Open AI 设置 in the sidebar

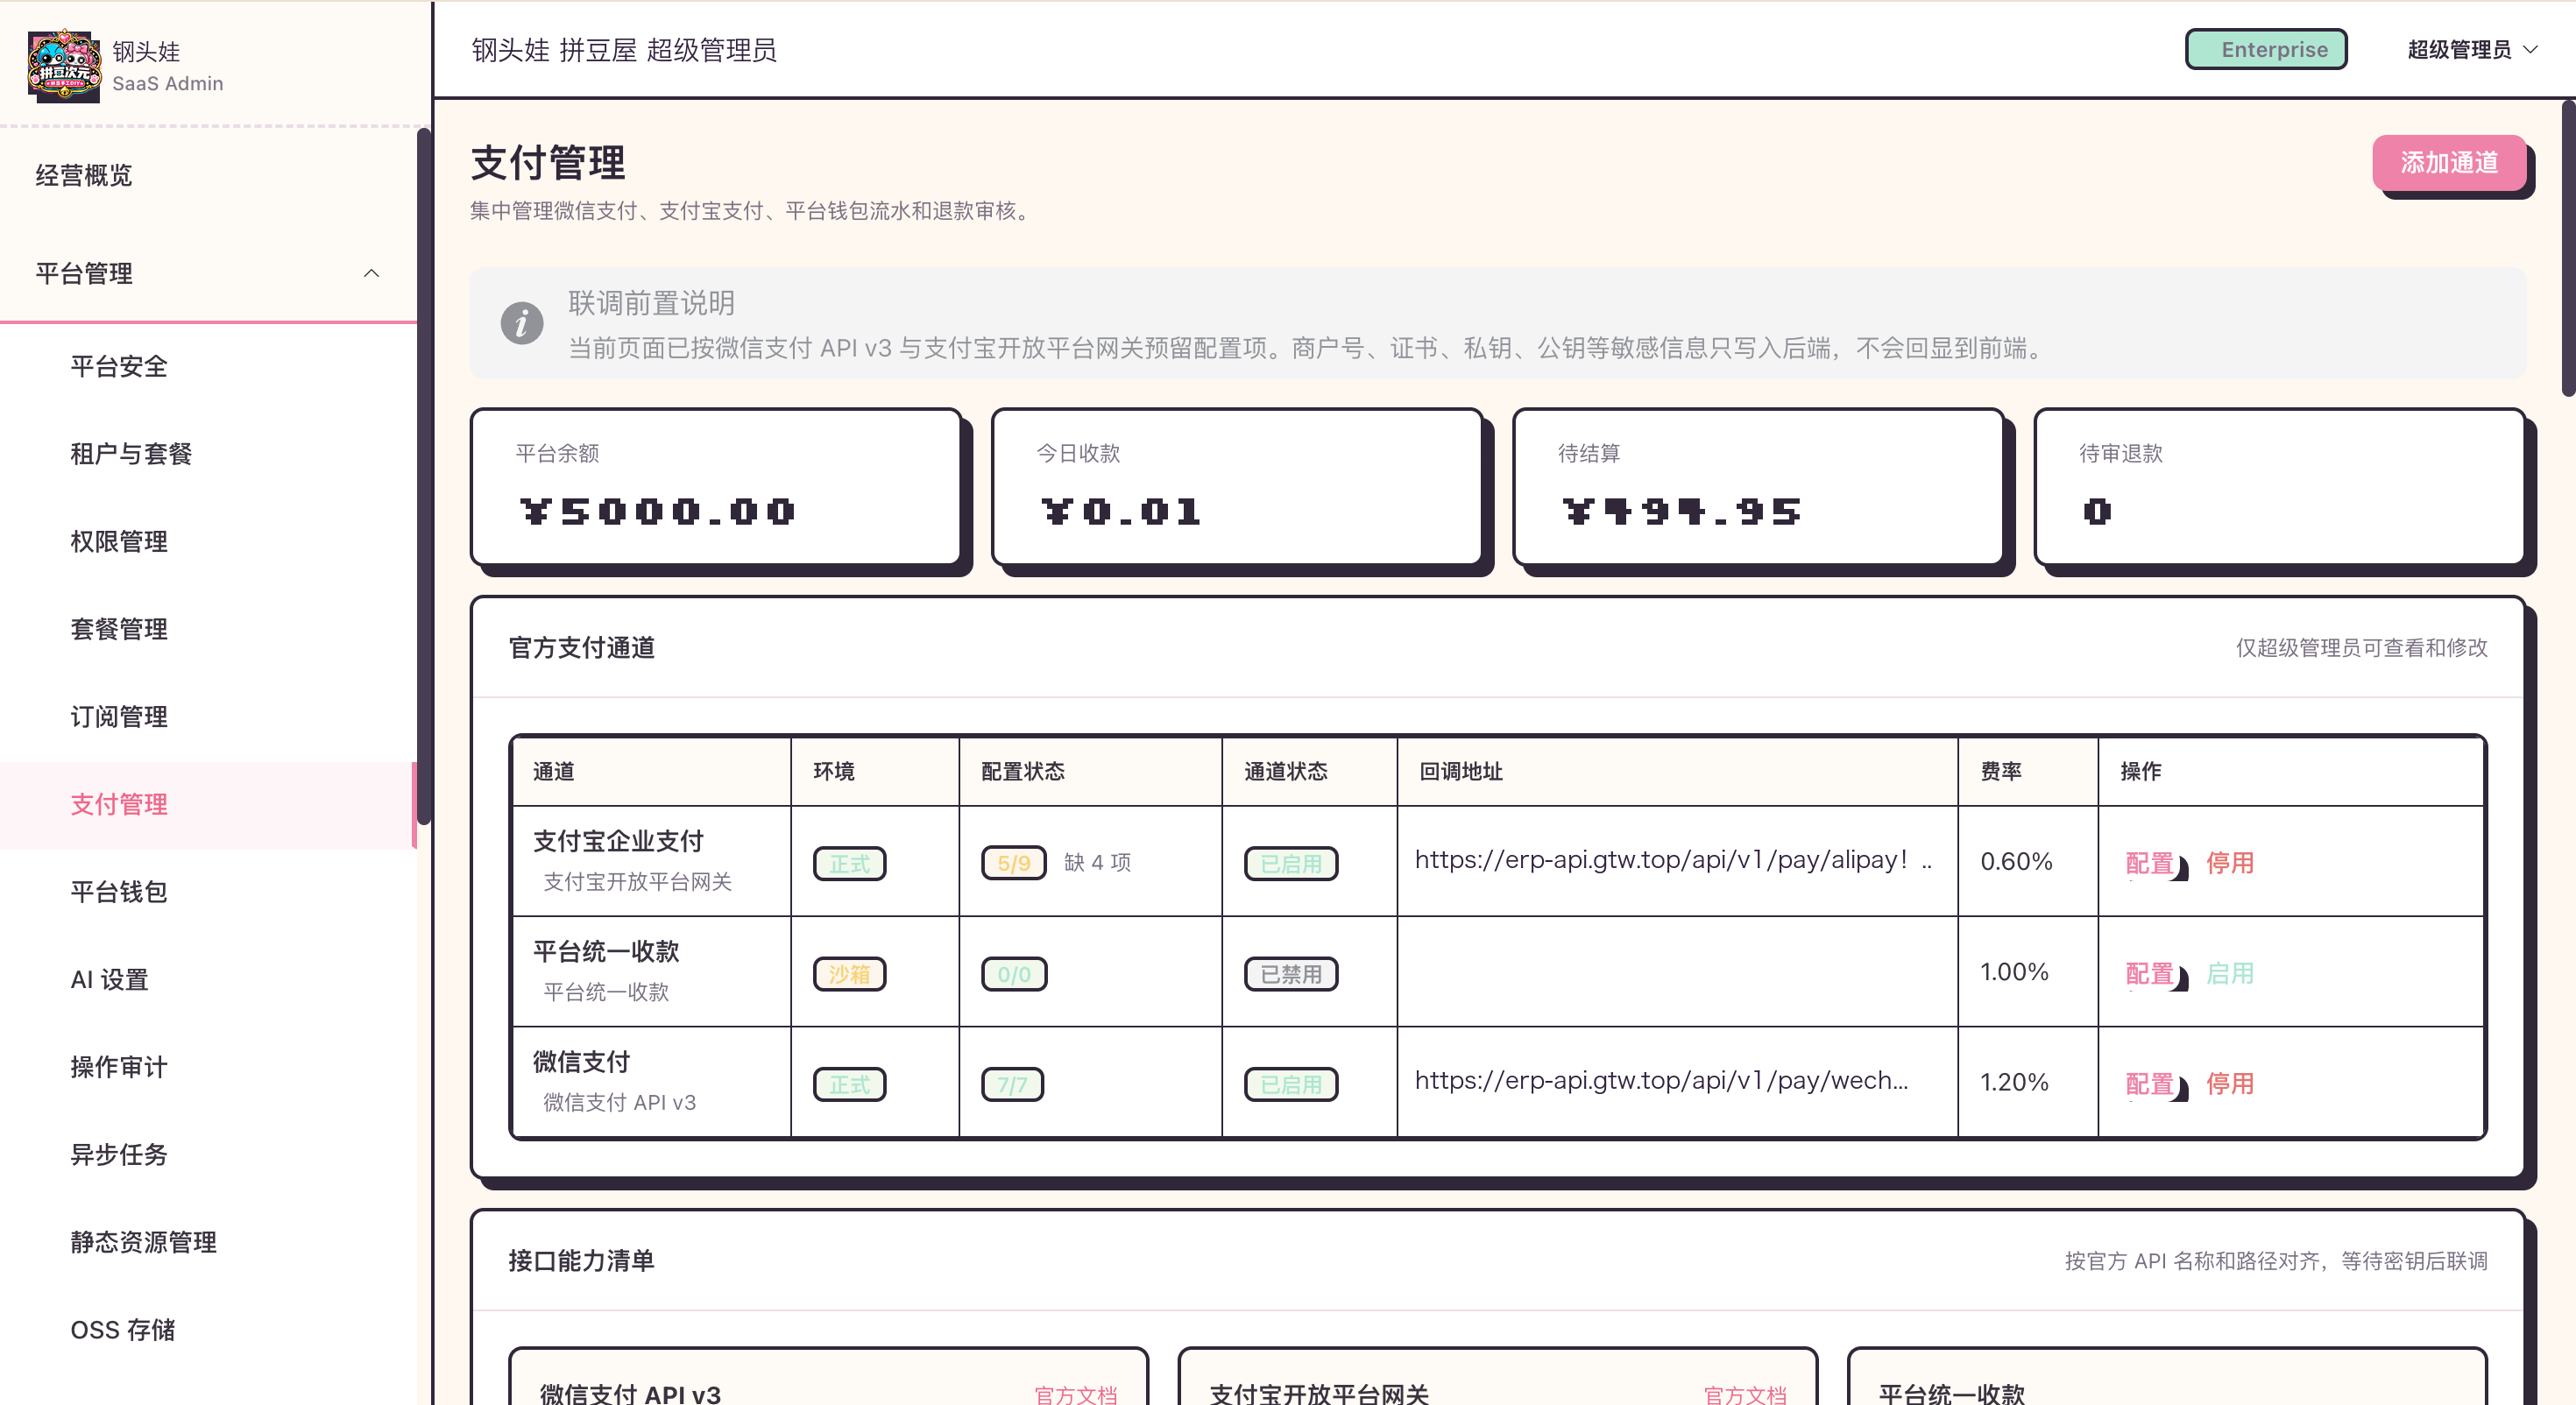(x=208, y=979)
